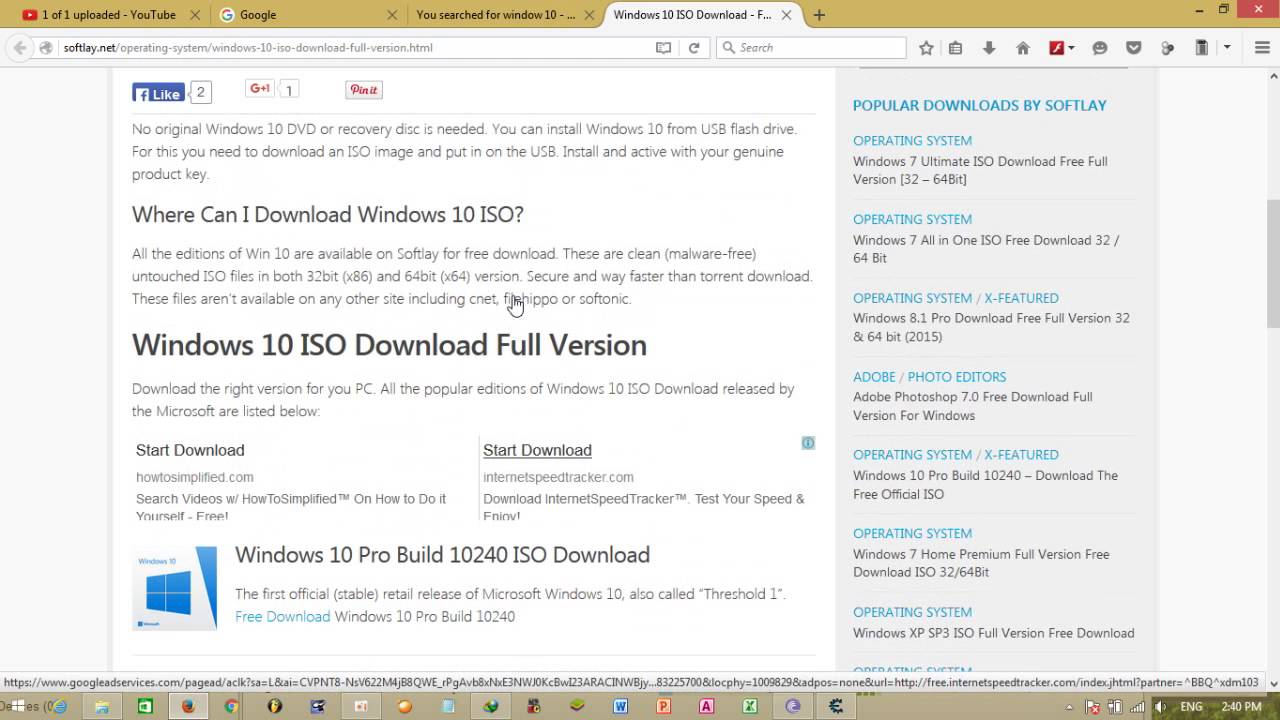
Task: Click internetspeedtracker.com Start Download ad link
Action: (537, 450)
